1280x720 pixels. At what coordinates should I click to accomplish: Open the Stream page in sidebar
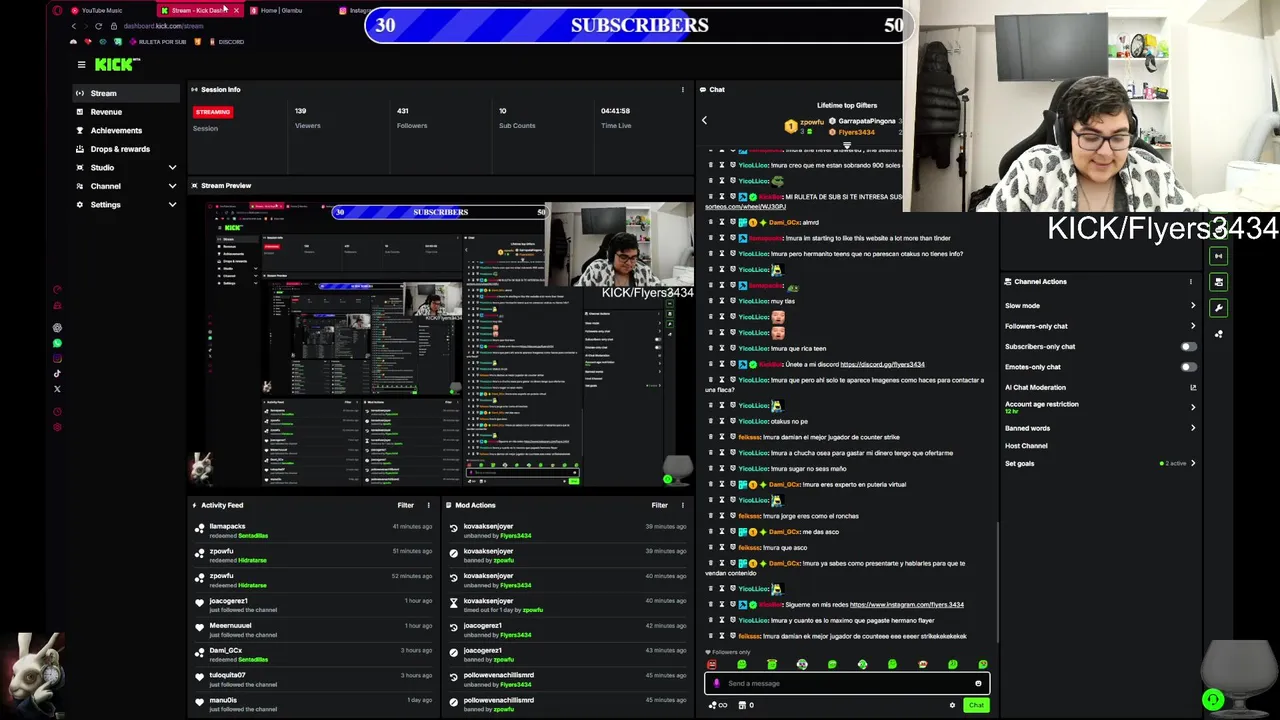[125, 93]
